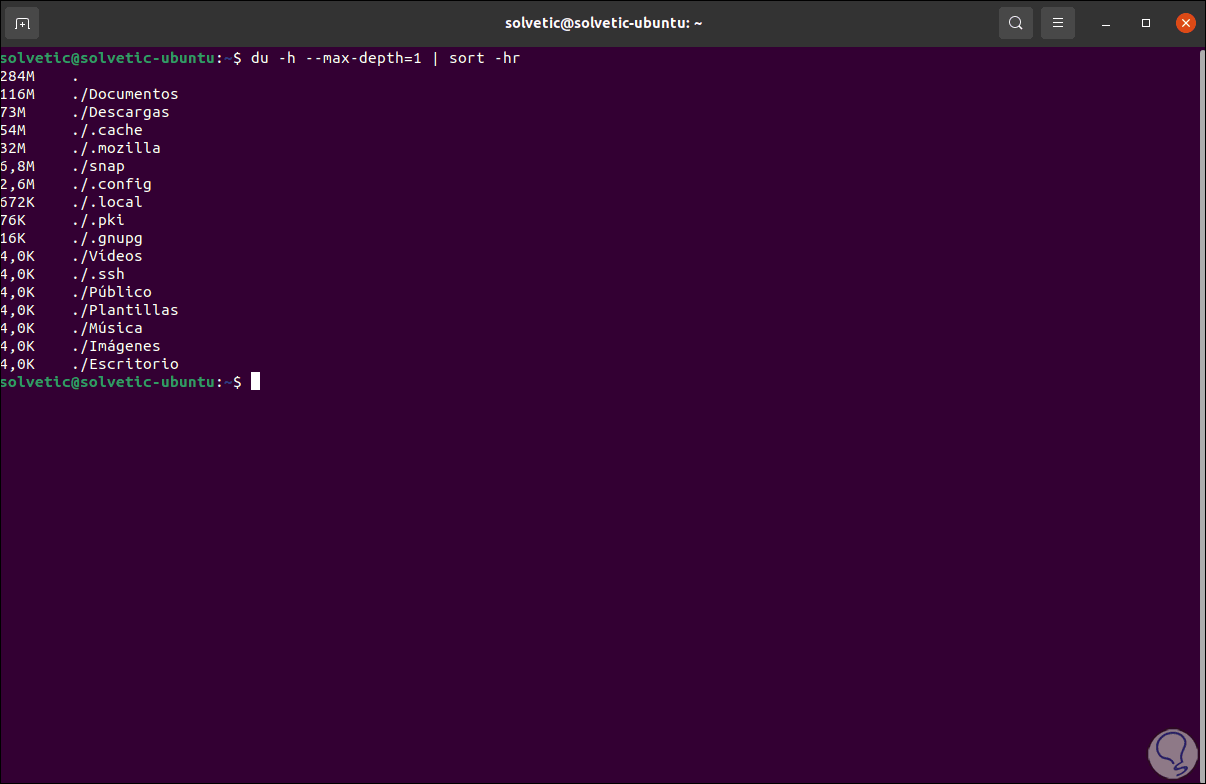
Task: Click the 116M size value
Action: tap(18, 94)
